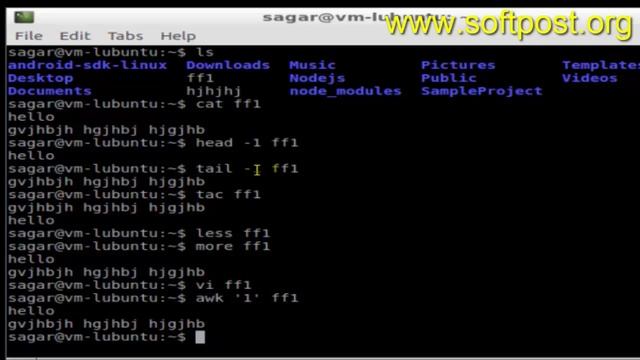Click the 'less ff1' command line
The image size is (640, 360).
(139, 233)
